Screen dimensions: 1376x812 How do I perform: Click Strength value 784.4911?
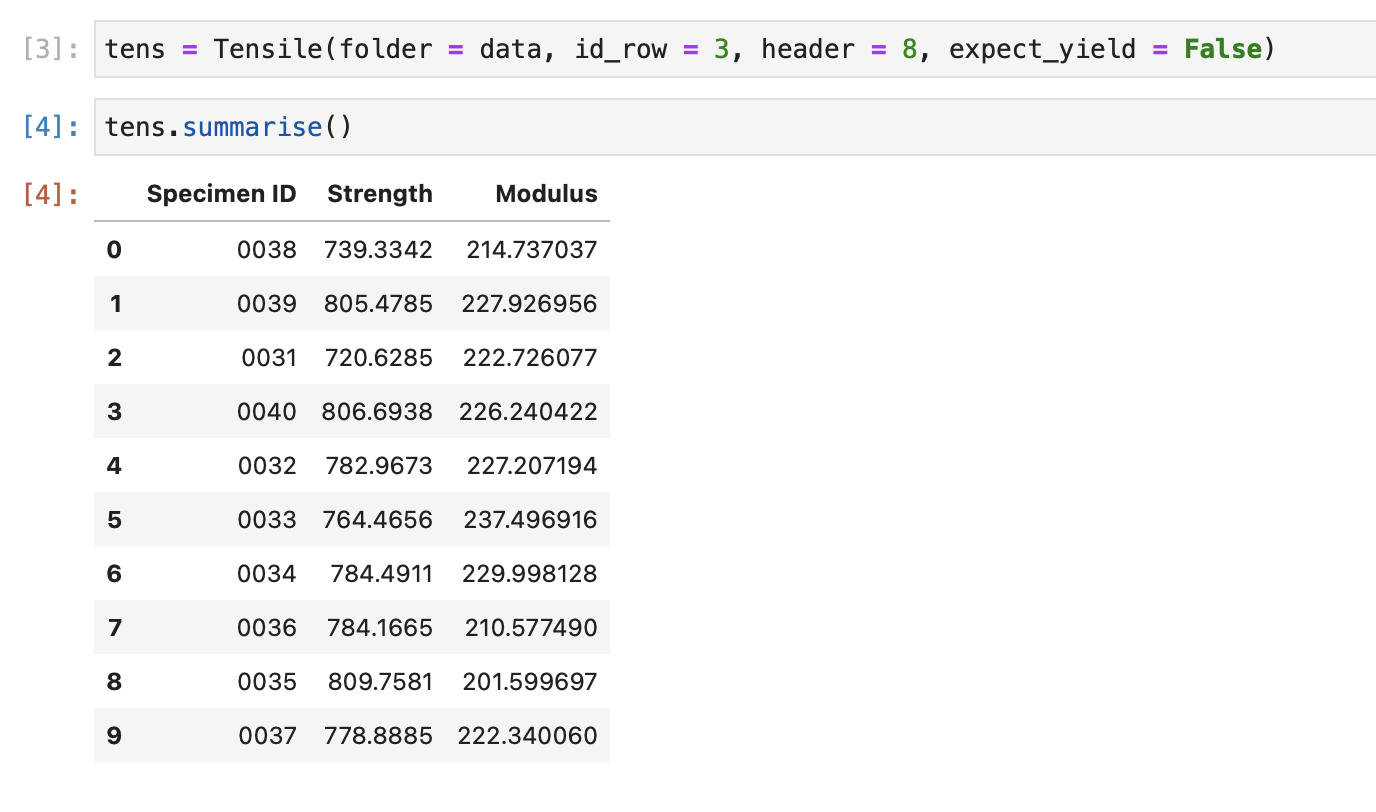(x=380, y=573)
